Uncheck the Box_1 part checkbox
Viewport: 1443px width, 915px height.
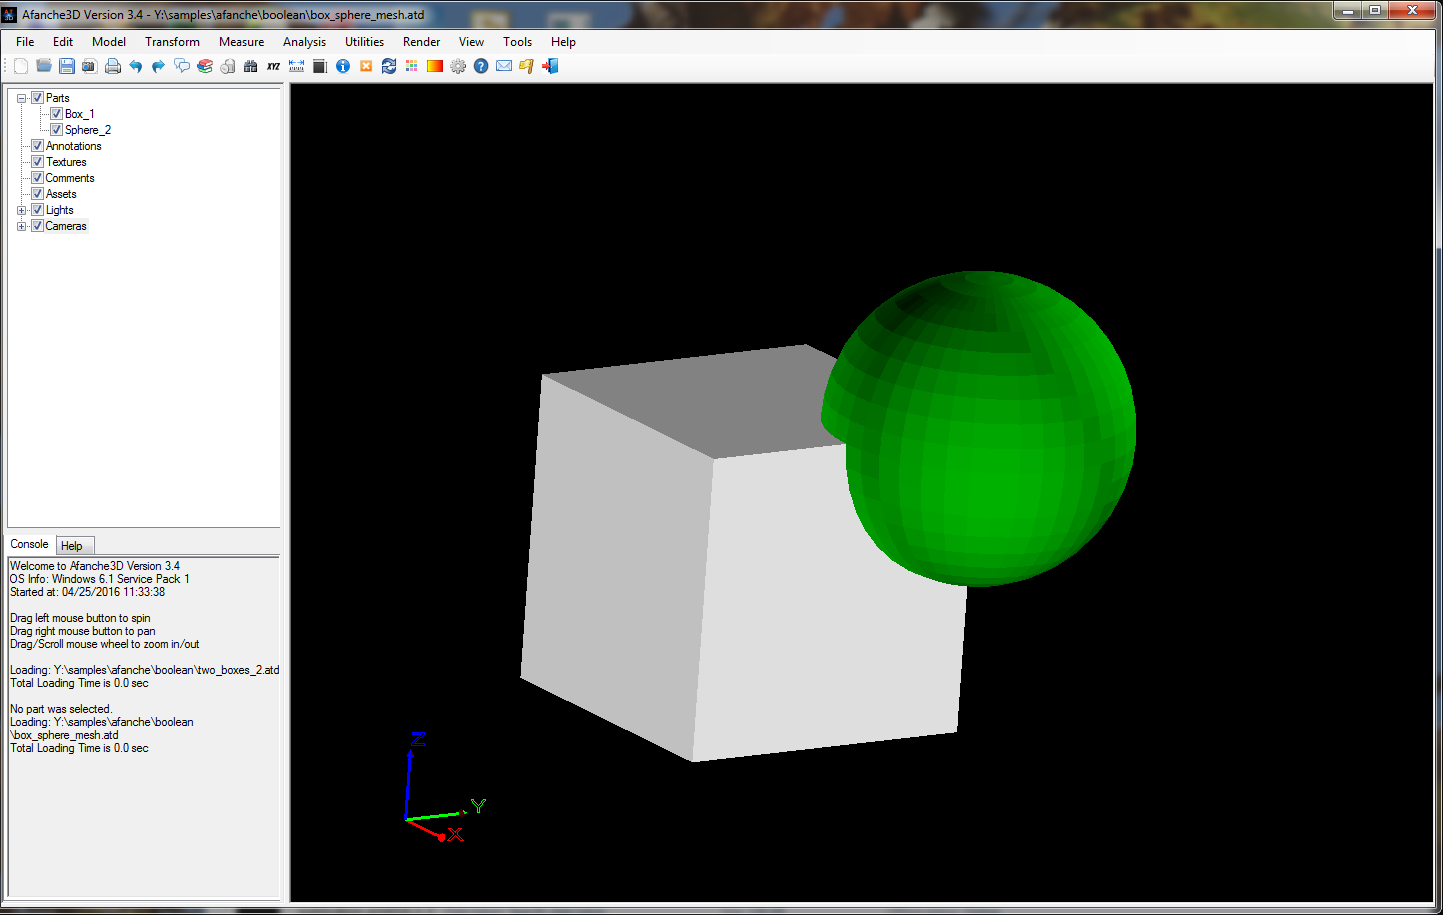point(57,114)
